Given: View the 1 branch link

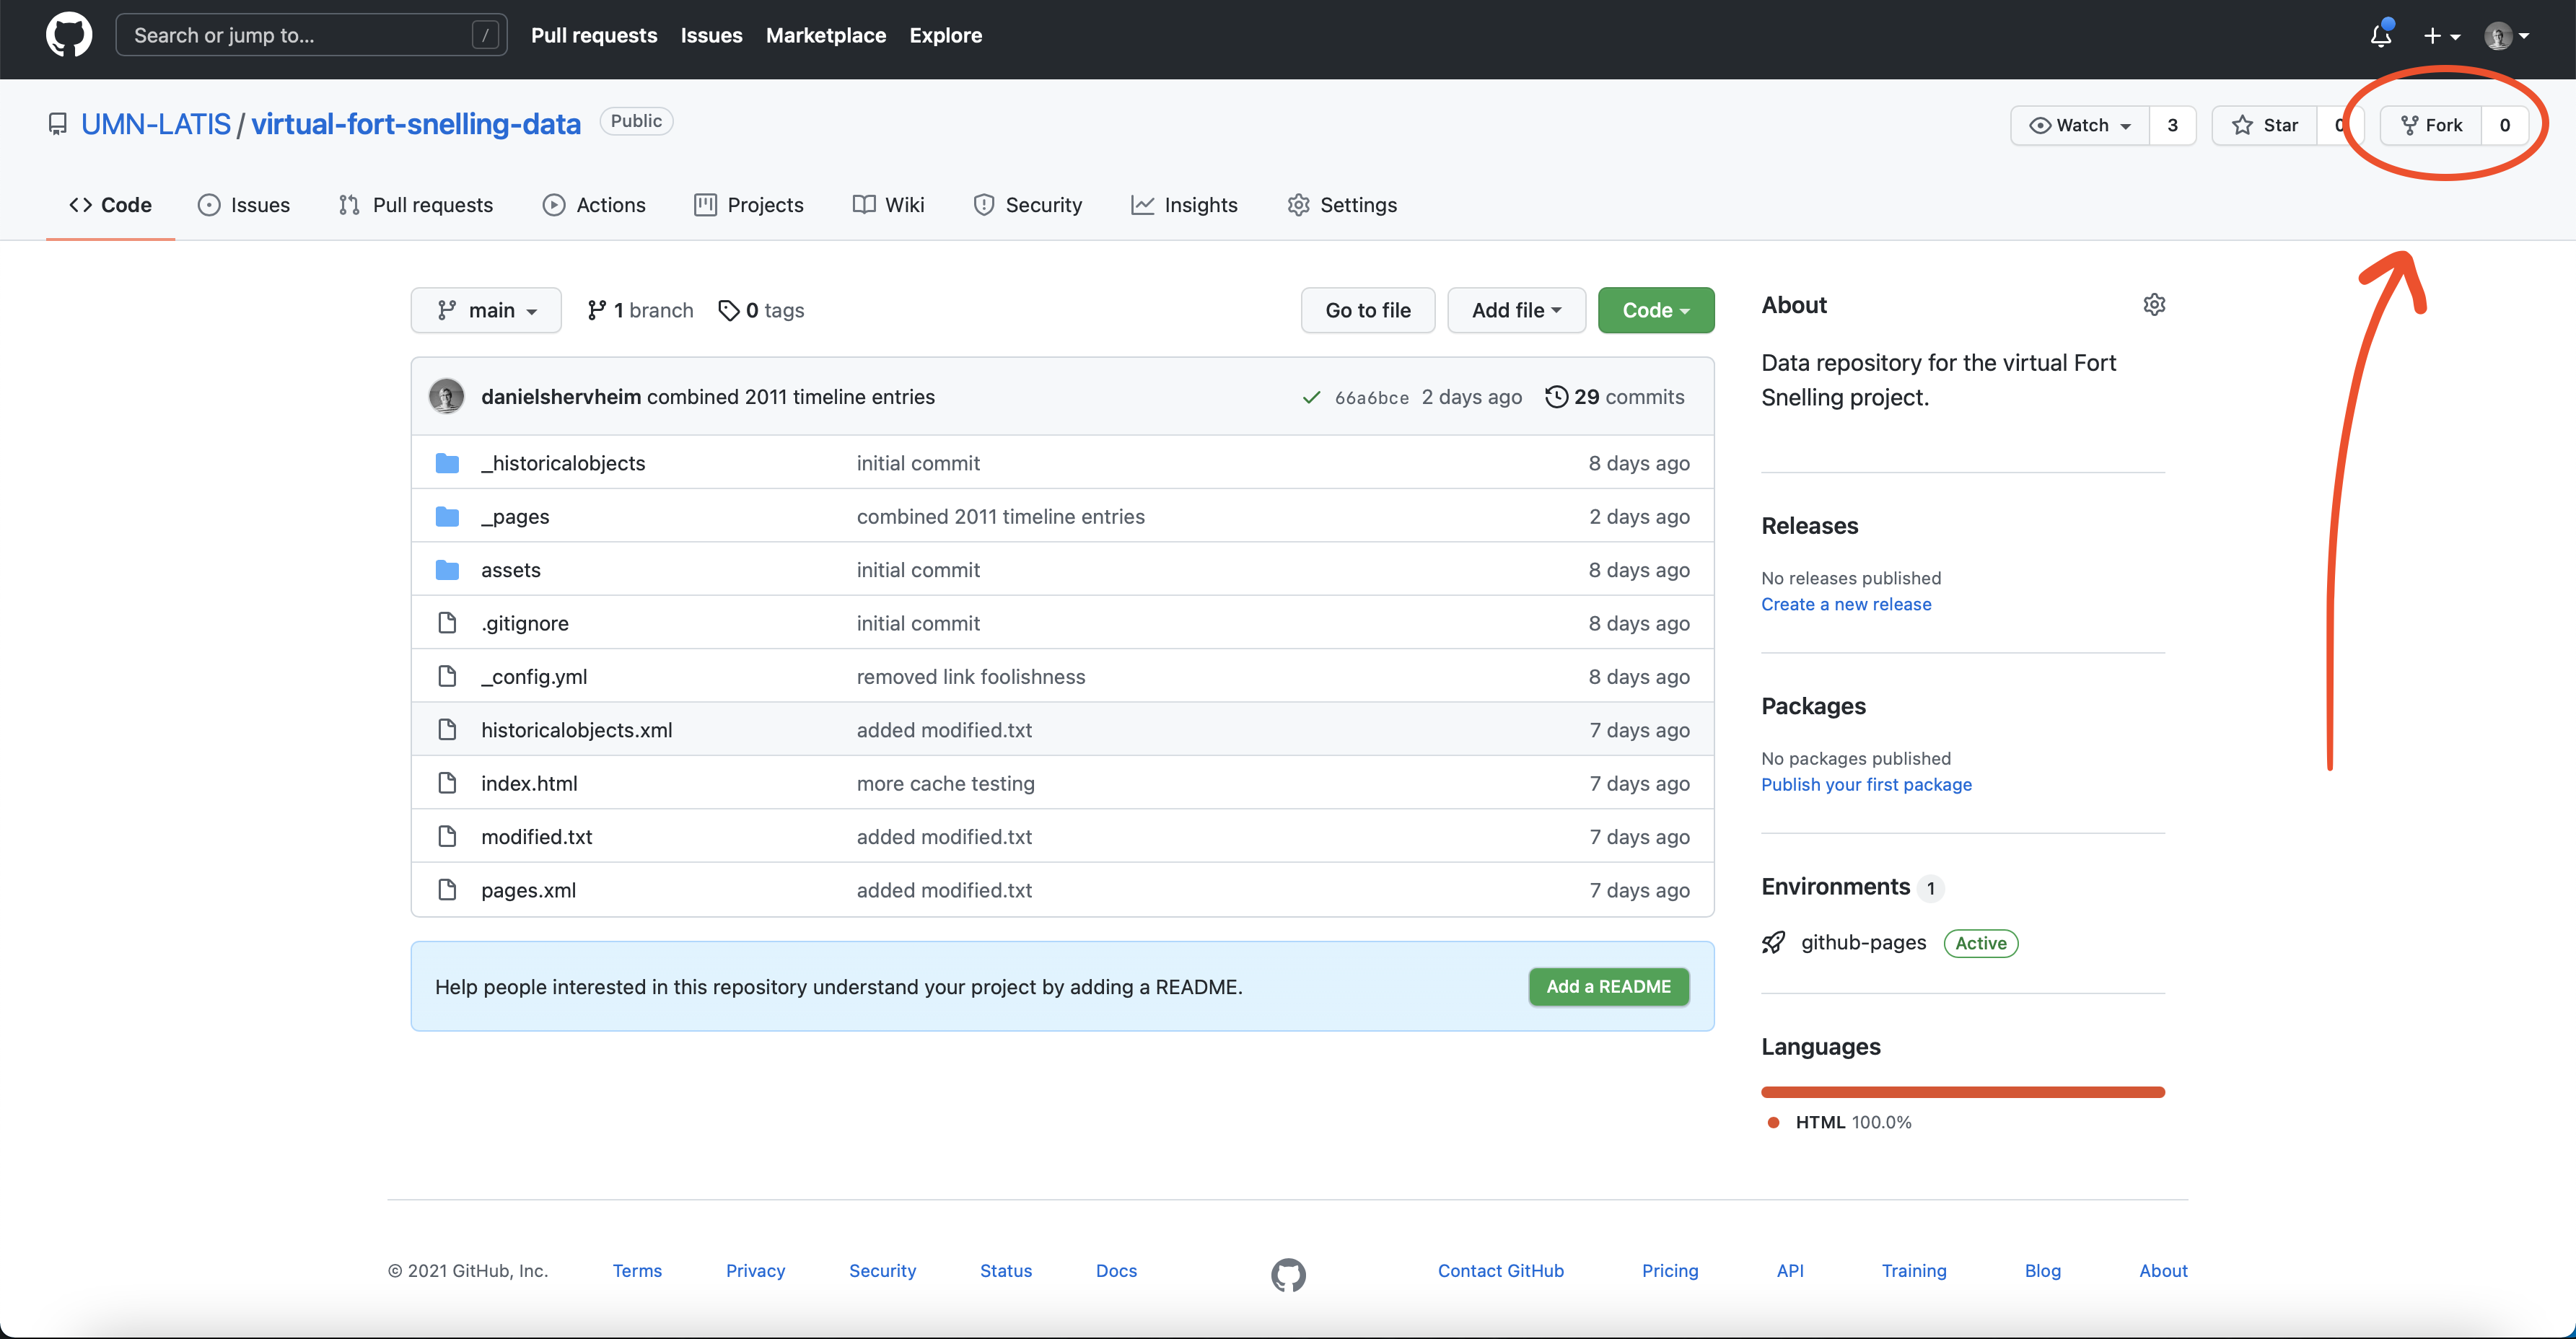Looking at the screenshot, I should (640, 310).
